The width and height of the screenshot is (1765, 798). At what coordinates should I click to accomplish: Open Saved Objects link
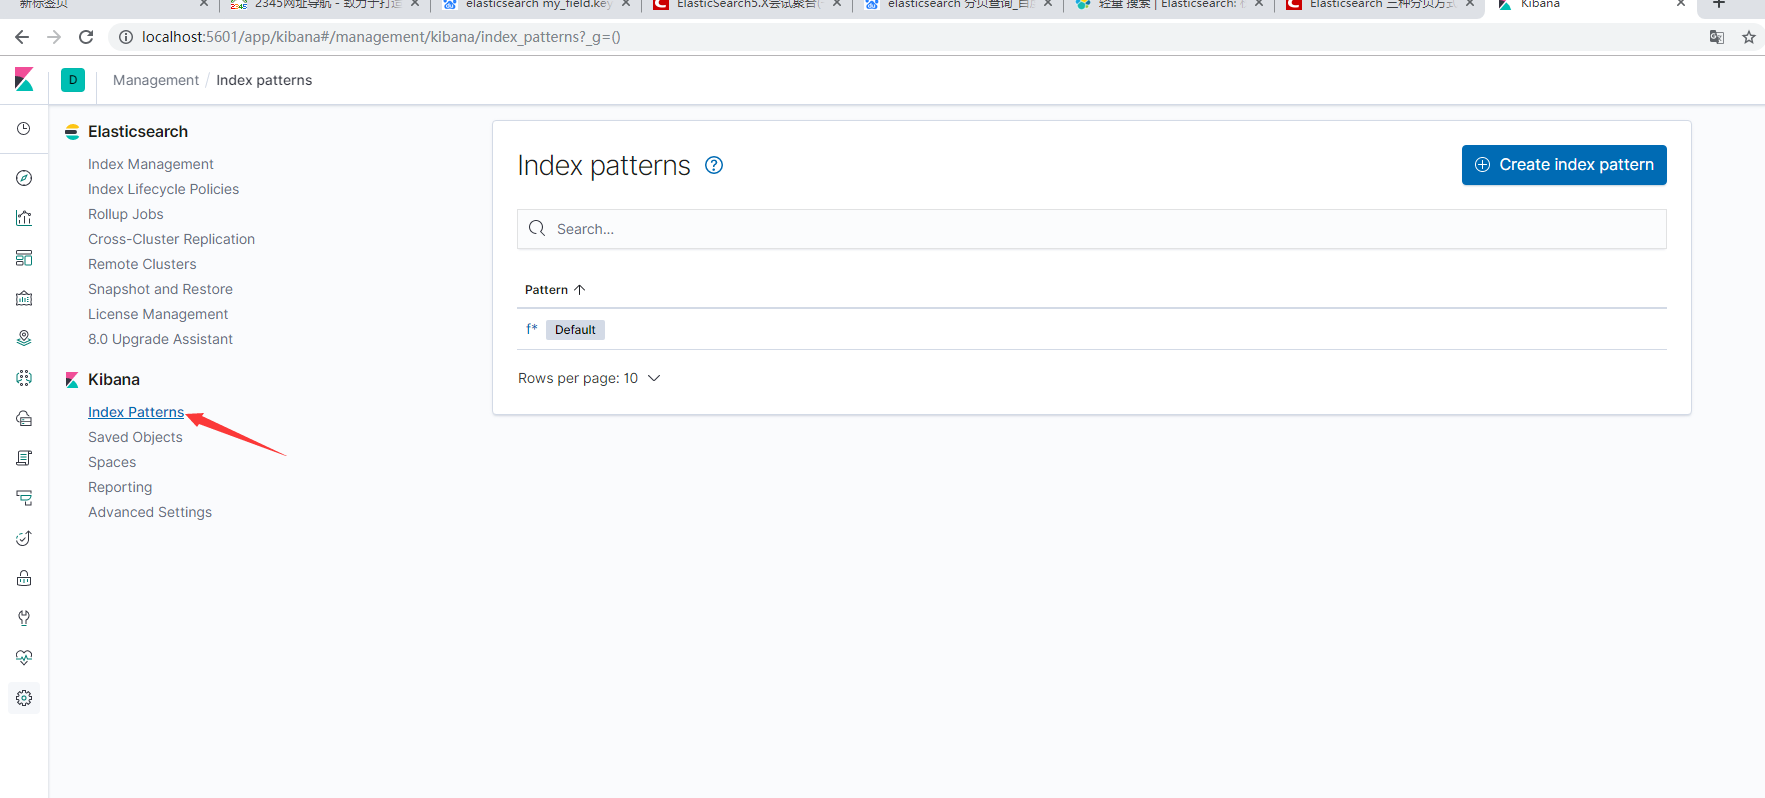[x=135, y=437]
